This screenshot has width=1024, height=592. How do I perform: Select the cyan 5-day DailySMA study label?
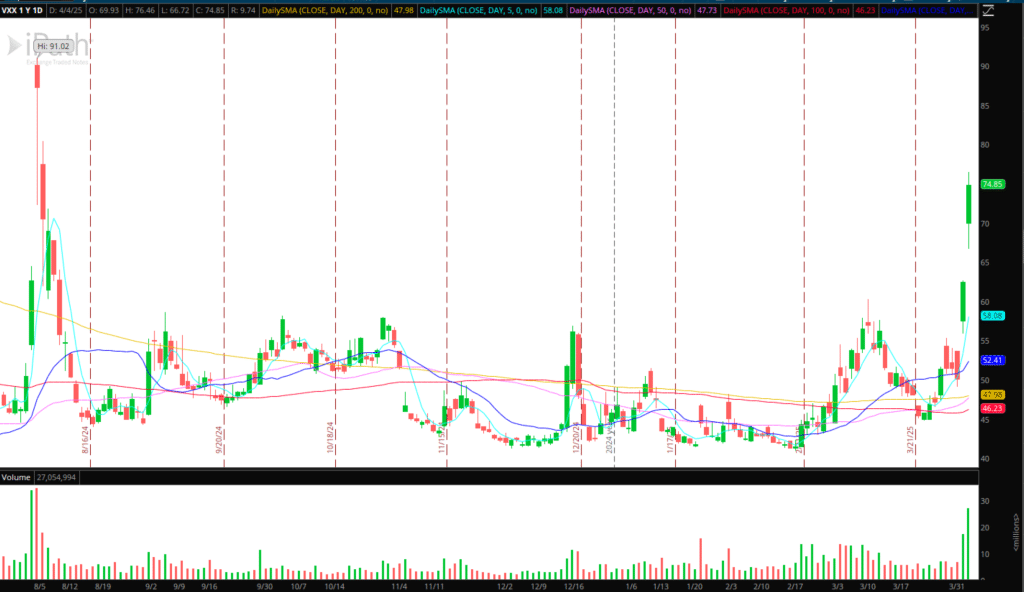point(479,10)
